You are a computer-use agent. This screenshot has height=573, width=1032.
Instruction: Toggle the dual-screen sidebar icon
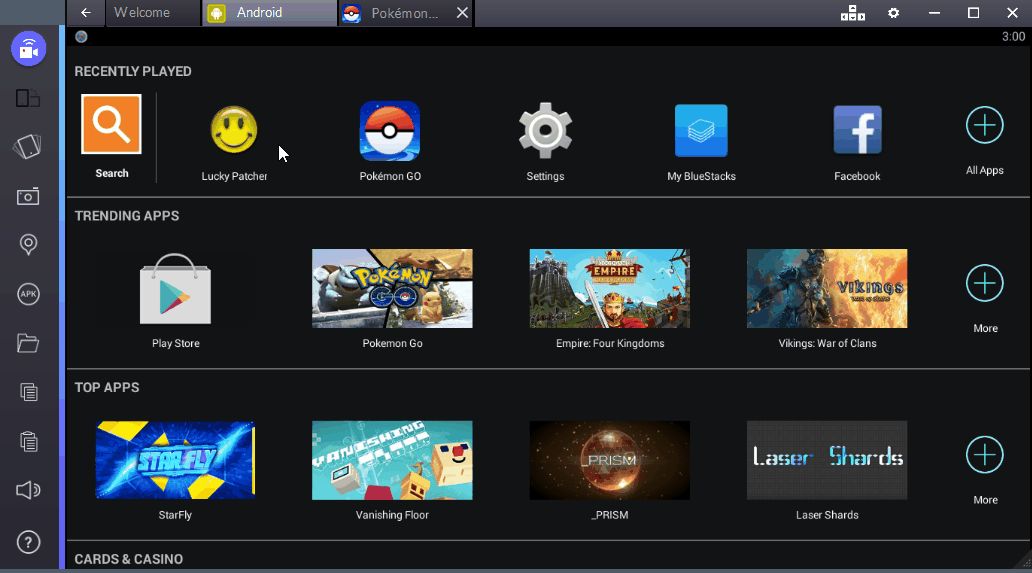pyautogui.click(x=28, y=98)
